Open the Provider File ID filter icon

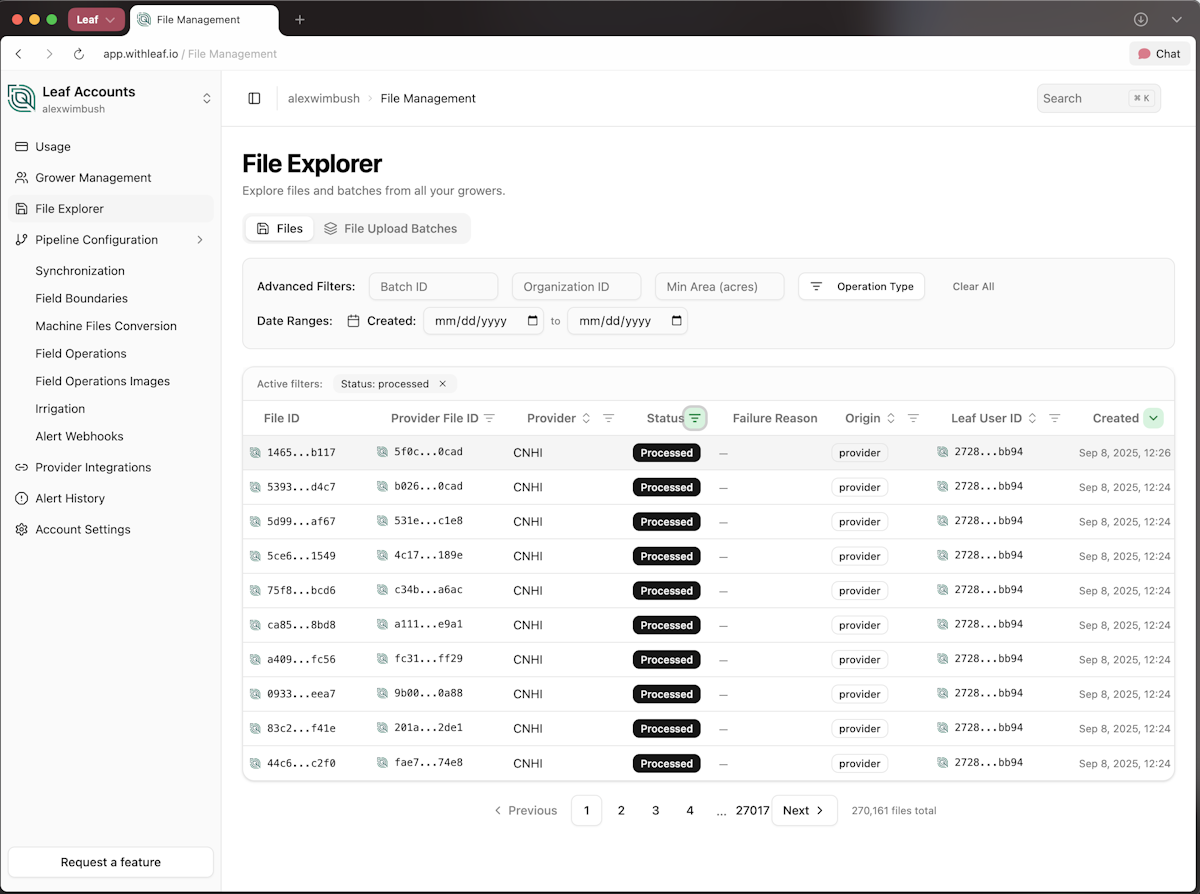(x=489, y=418)
